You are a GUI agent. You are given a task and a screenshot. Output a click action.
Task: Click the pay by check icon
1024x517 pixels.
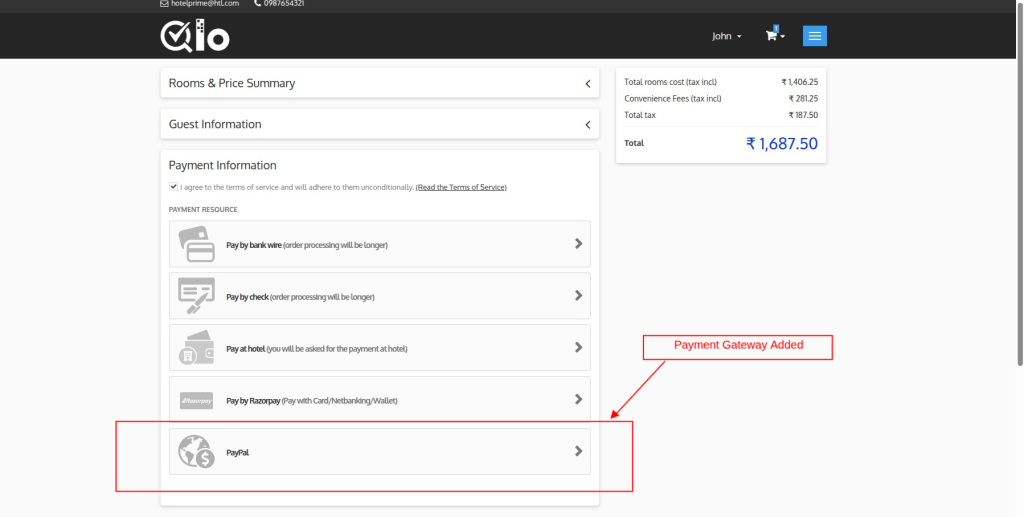click(196, 296)
